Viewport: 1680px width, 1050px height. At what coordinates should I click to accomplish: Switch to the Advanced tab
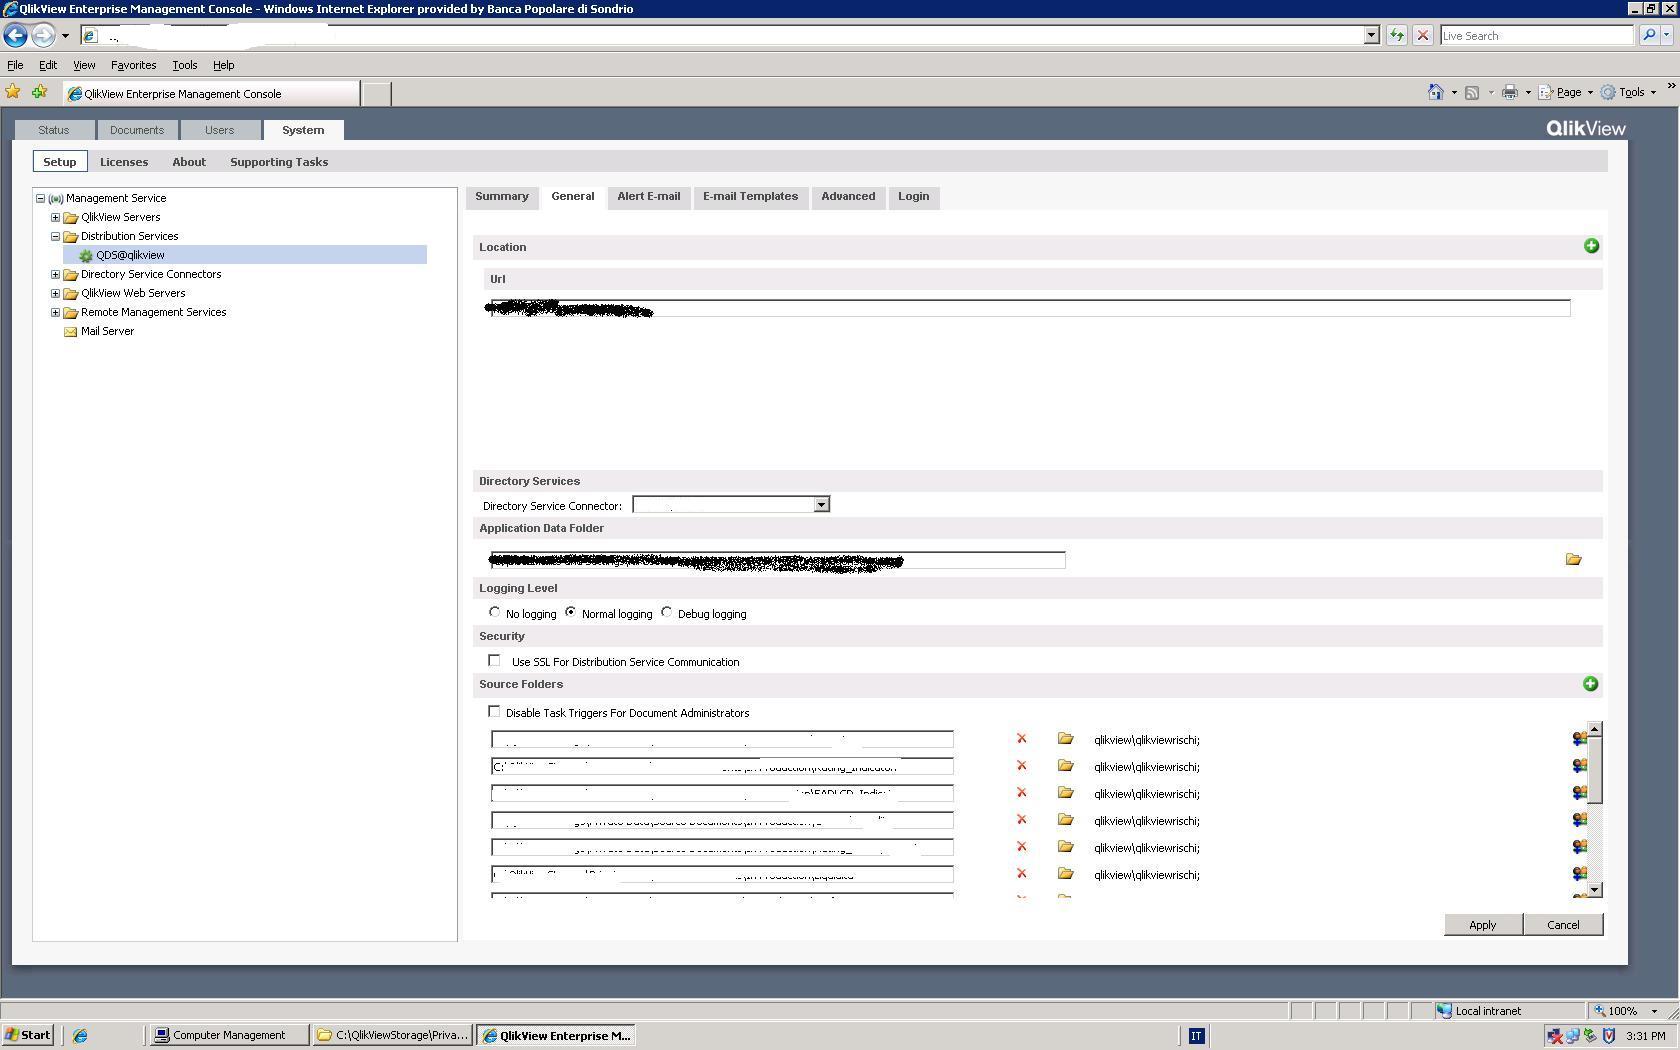(848, 197)
